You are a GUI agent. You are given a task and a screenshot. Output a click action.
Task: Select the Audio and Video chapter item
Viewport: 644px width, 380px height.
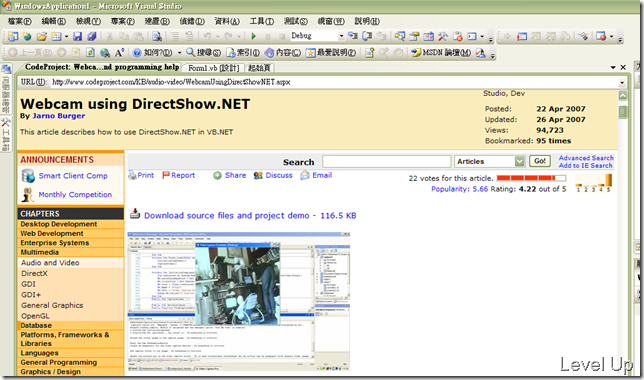tap(50, 263)
